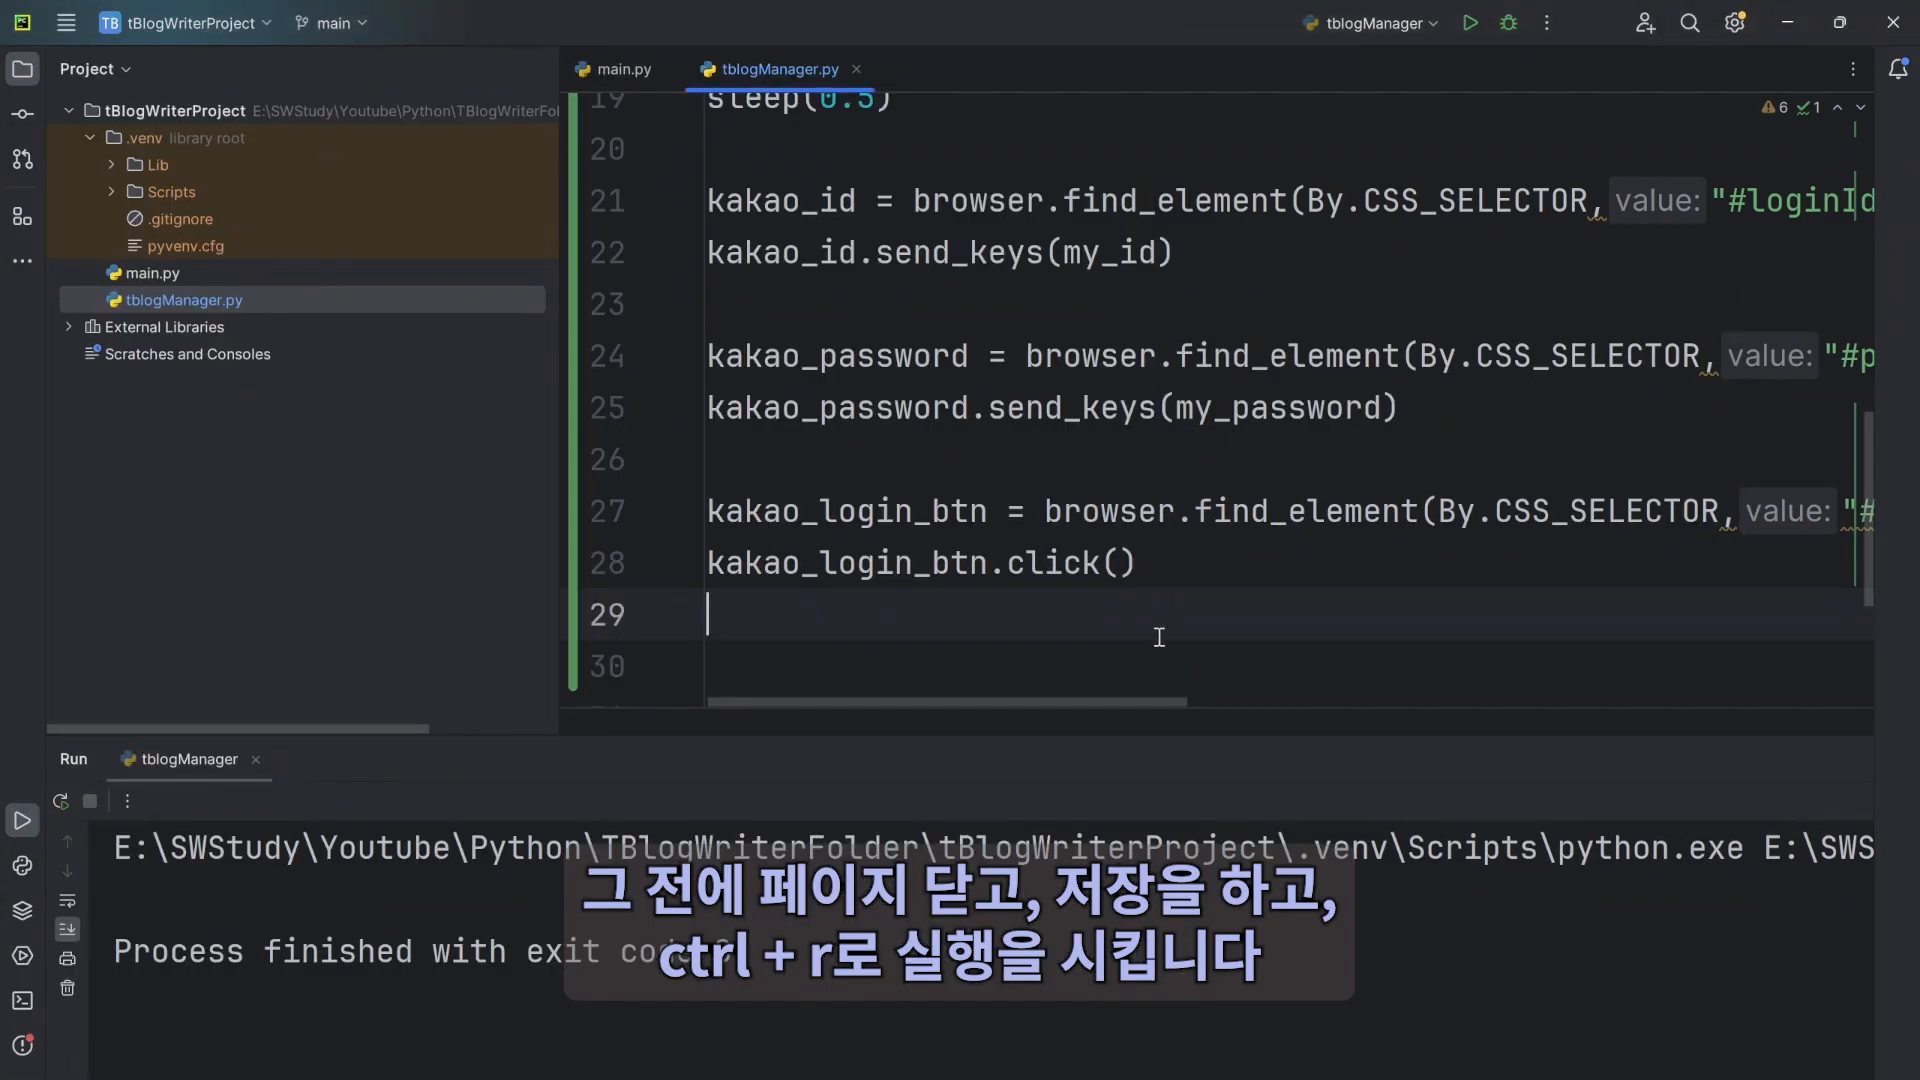Open Code With Me icon
The image size is (1920, 1080).
point(1645,22)
